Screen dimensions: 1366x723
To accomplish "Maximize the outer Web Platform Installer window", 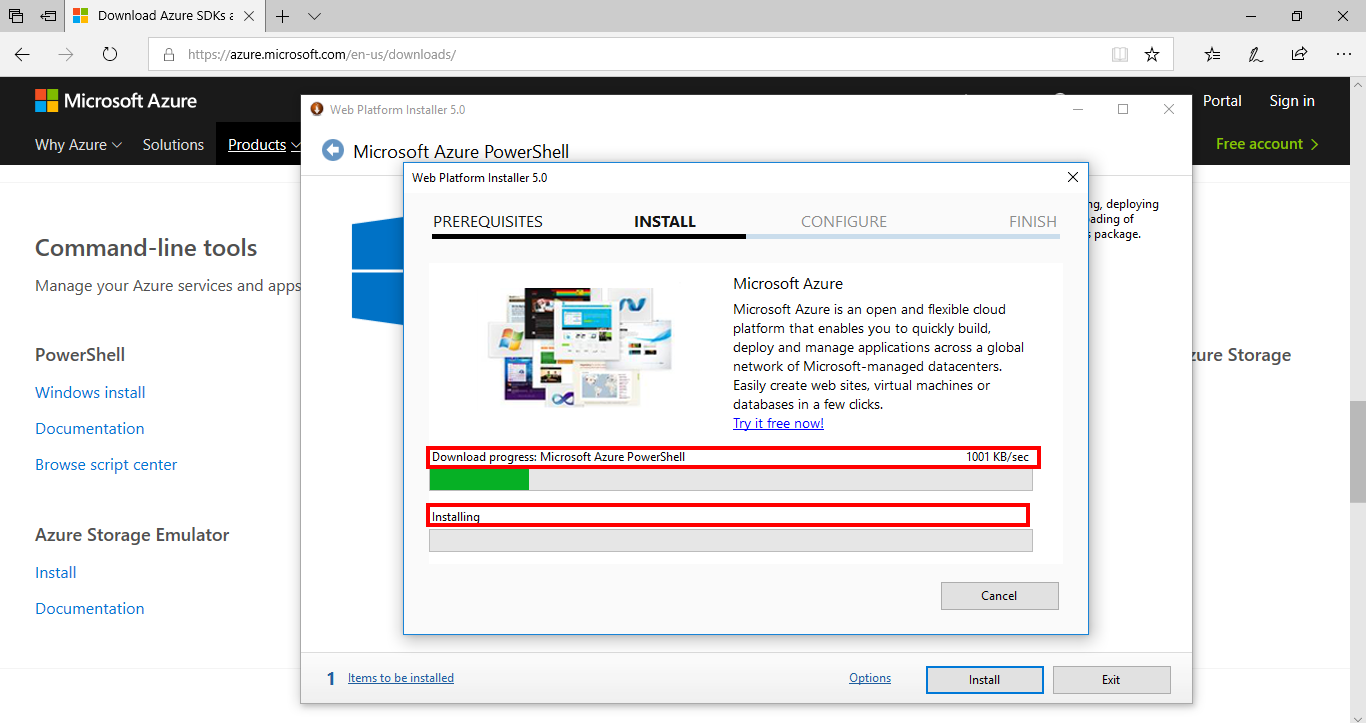I will [x=1123, y=109].
